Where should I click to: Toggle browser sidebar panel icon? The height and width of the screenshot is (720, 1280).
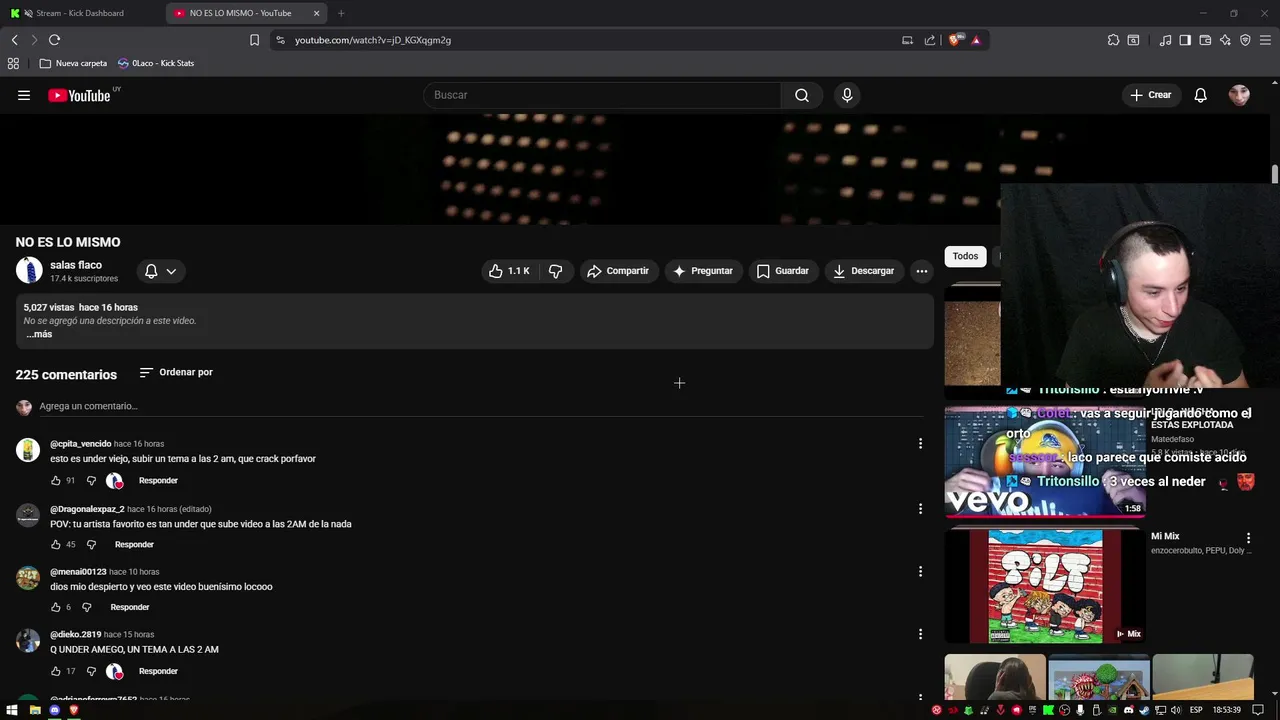(1185, 40)
